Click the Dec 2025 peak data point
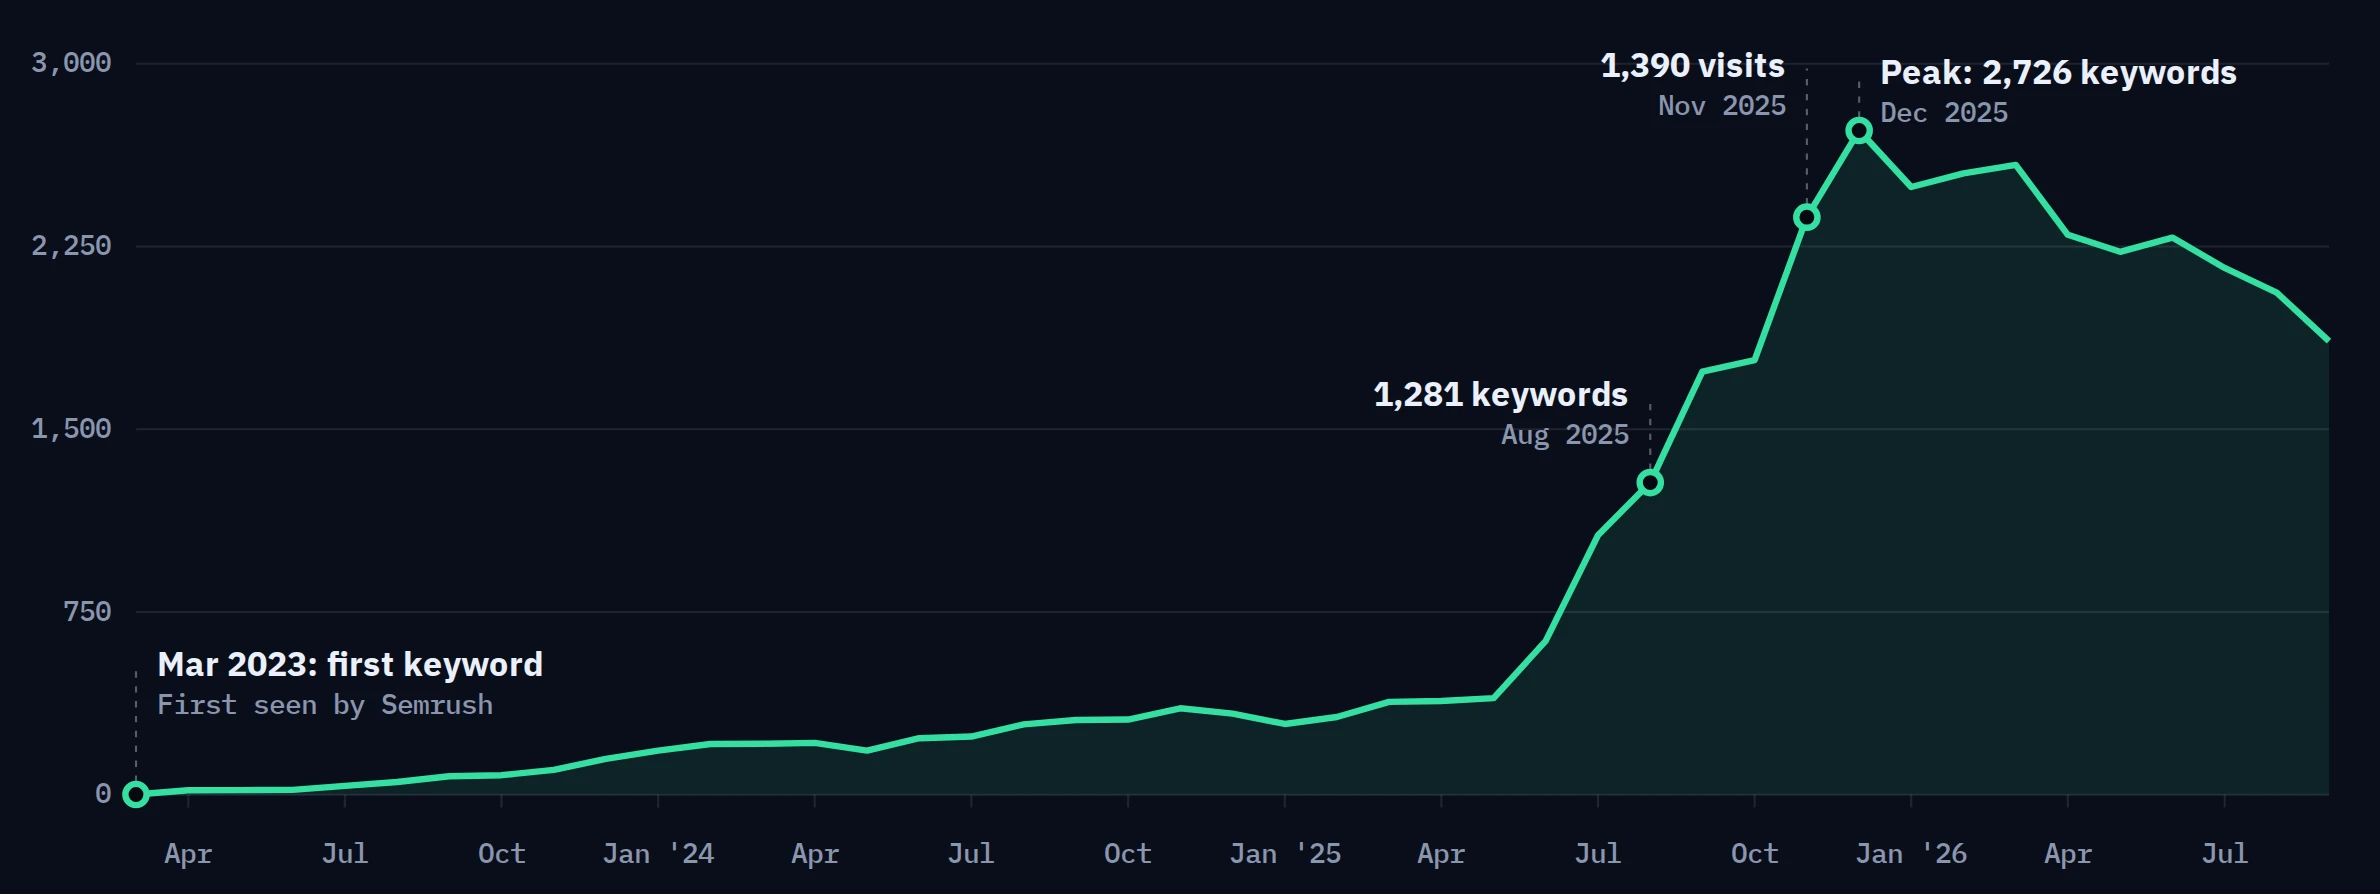 (1859, 131)
